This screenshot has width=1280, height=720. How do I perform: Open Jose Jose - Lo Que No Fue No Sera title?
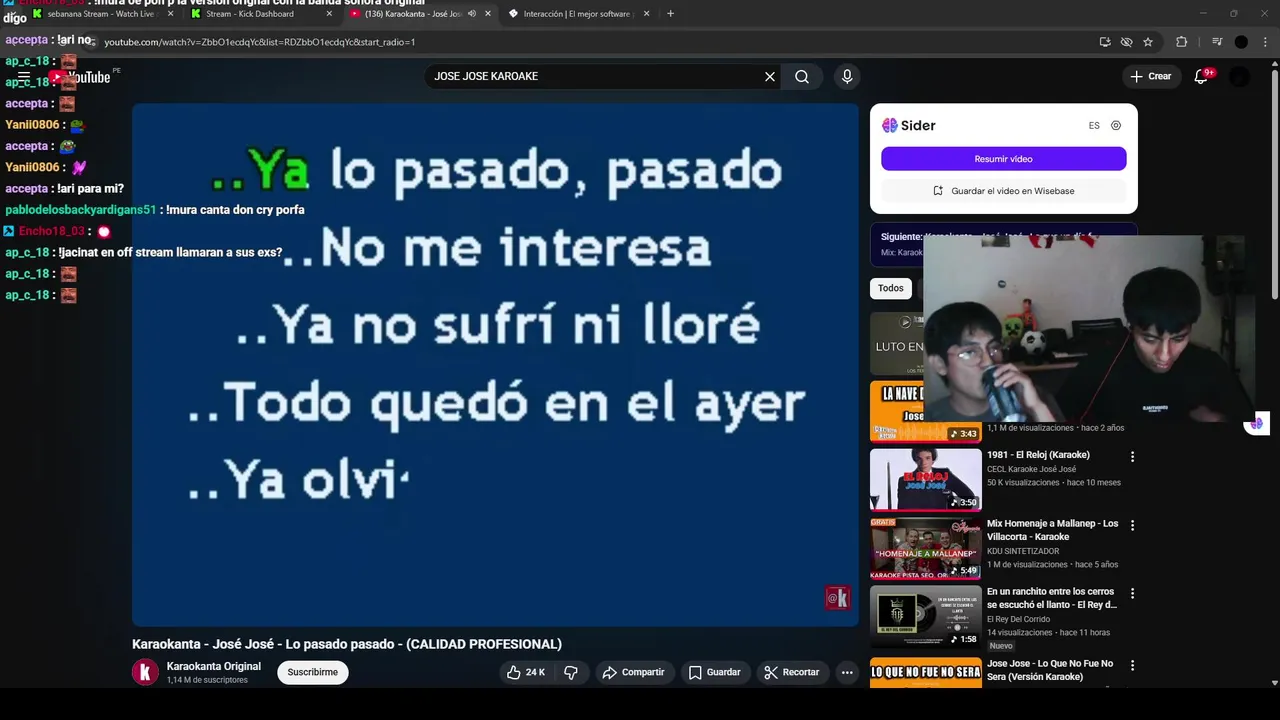coord(1050,670)
